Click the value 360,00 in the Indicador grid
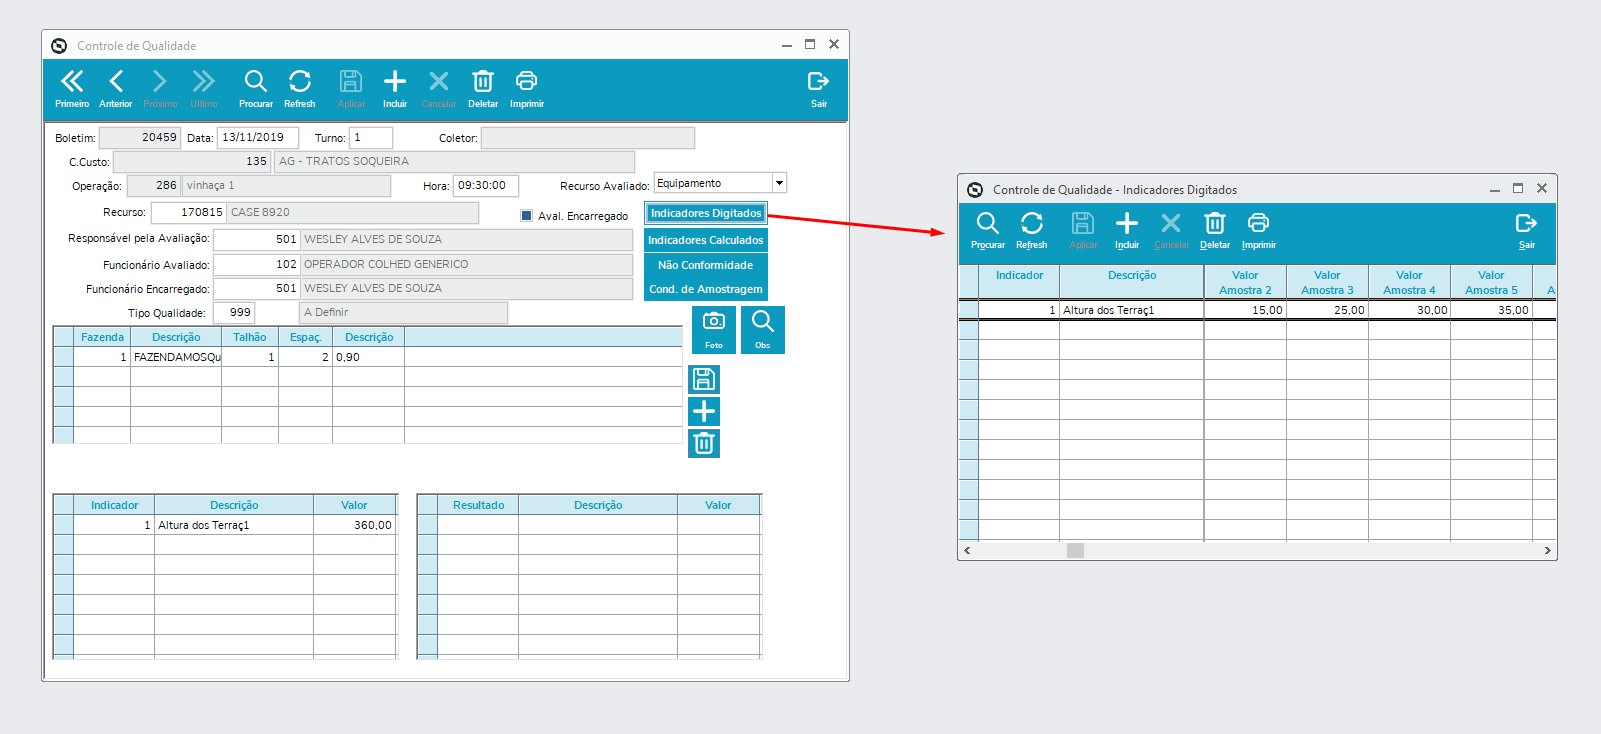Viewport: 1601px width, 734px height. point(354,525)
